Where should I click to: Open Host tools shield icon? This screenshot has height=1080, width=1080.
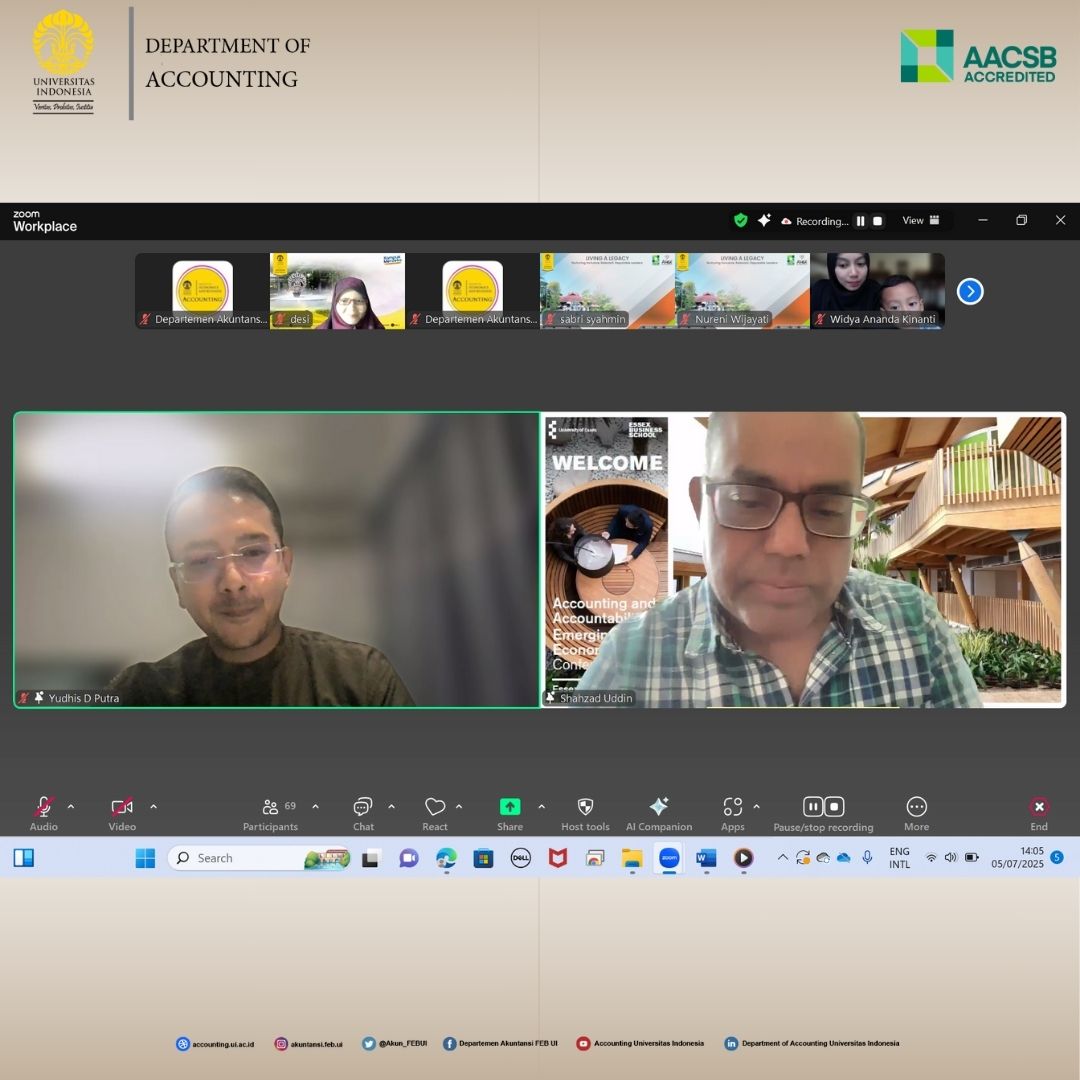click(x=585, y=808)
